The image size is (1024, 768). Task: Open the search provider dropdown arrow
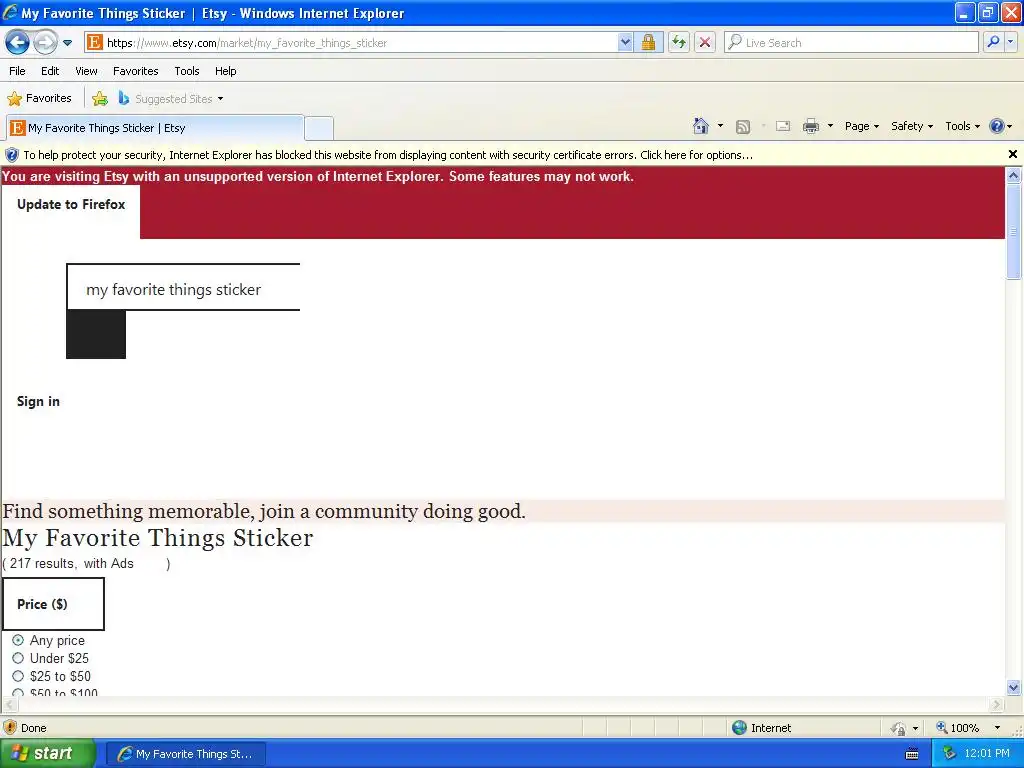click(1010, 42)
